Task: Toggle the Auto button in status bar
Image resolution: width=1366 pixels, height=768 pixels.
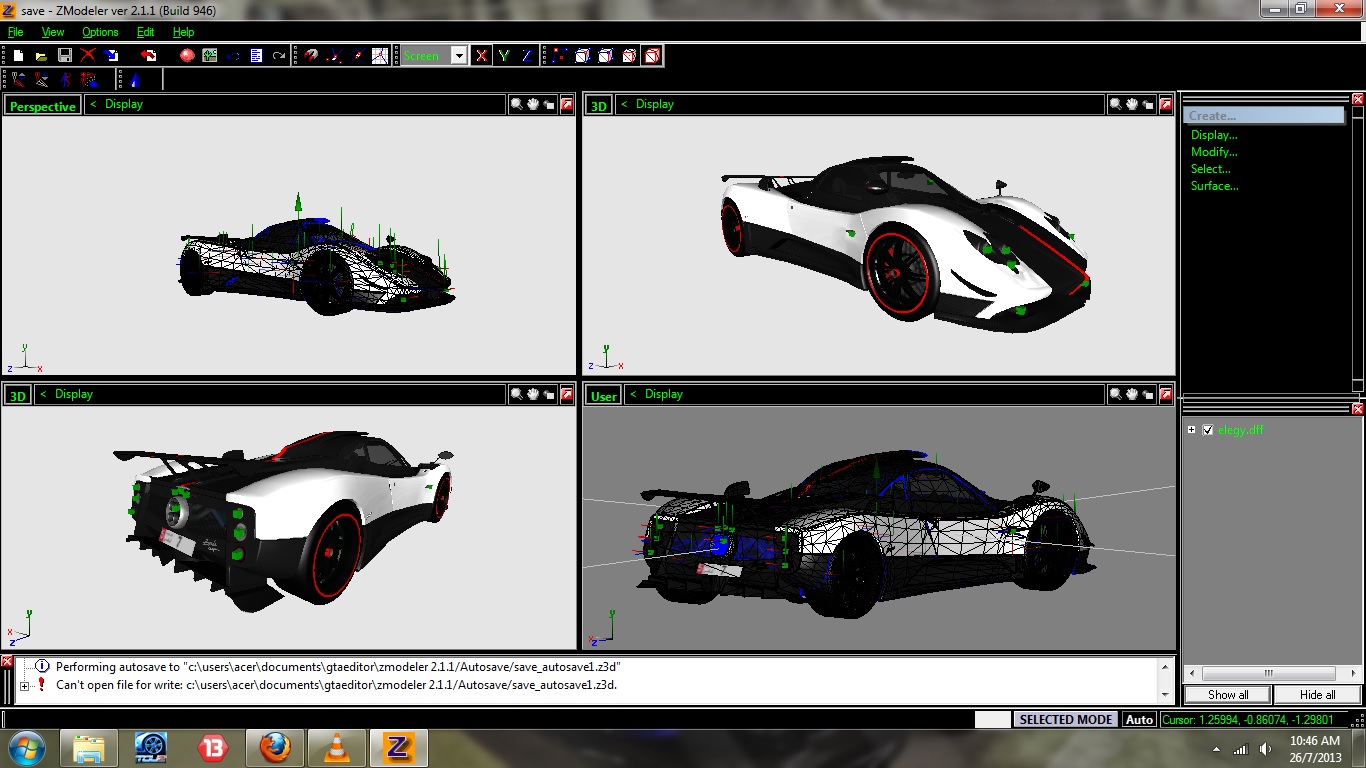Action: point(1139,719)
